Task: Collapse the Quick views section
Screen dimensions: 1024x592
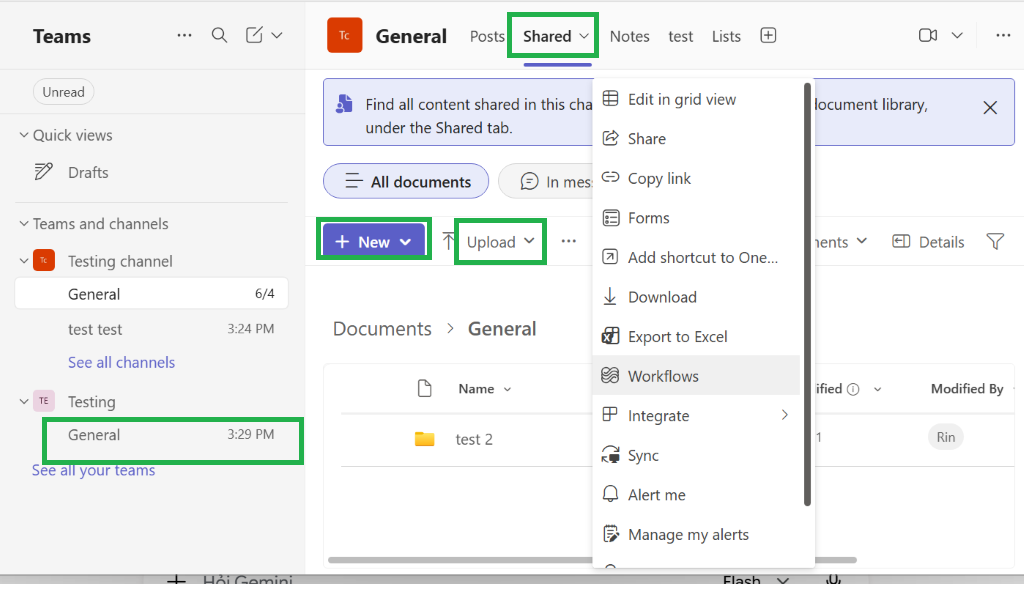Action: click(24, 135)
